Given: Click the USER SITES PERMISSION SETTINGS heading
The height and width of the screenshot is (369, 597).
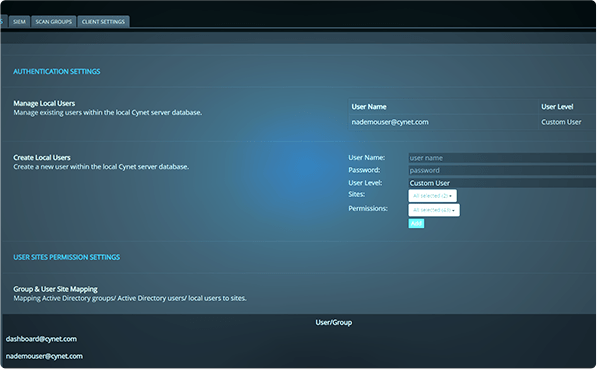Looking at the screenshot, I should 67,257.
